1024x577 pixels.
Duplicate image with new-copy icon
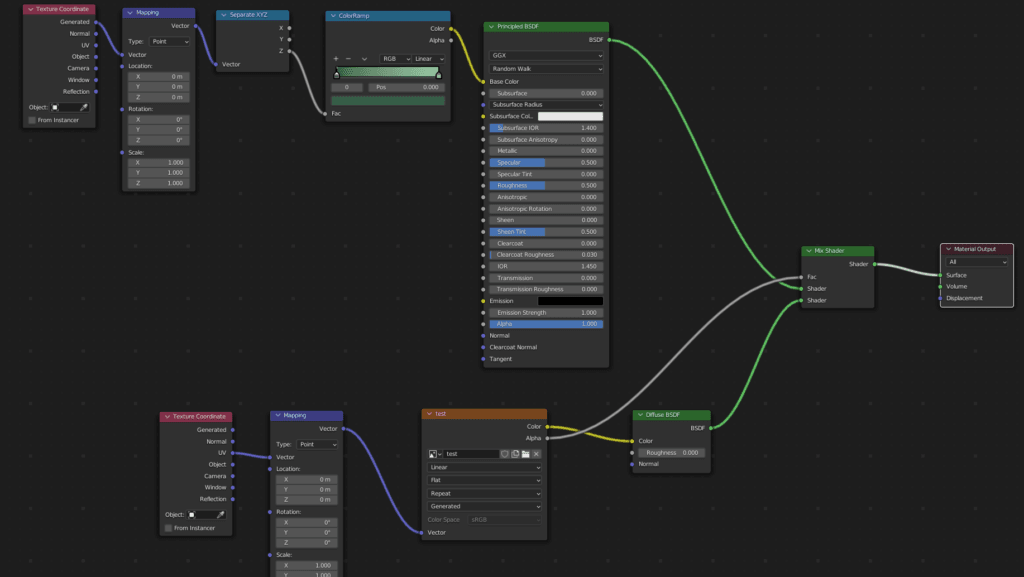[515, 454]
